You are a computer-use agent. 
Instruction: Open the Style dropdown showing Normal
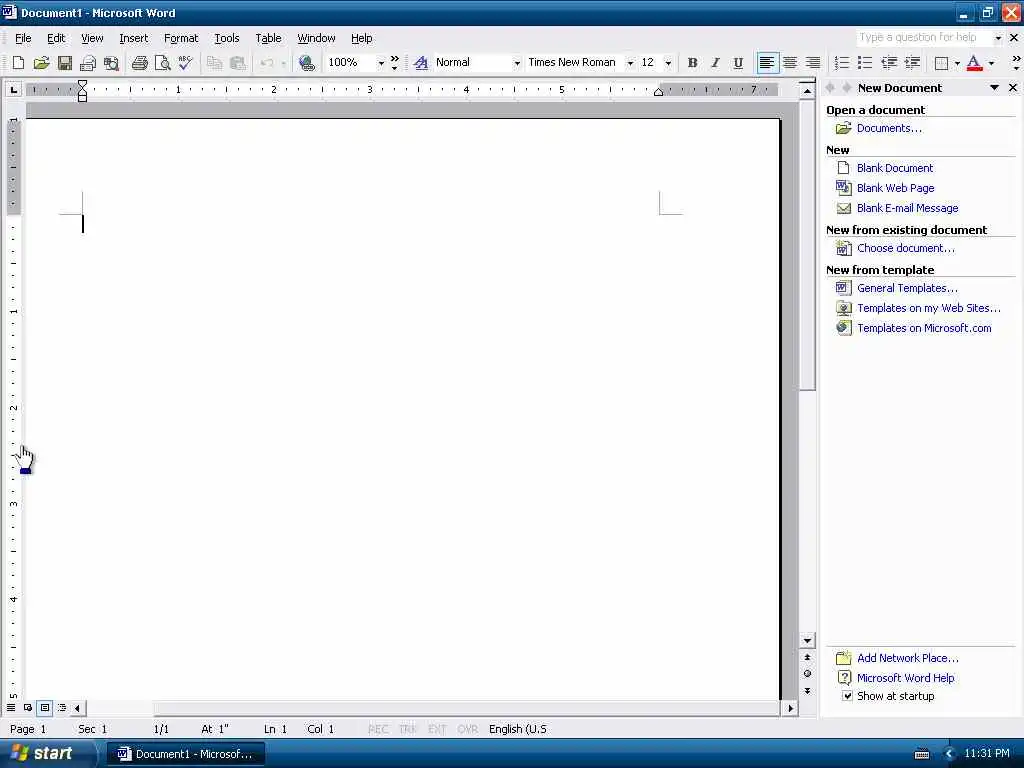[517, 63]
